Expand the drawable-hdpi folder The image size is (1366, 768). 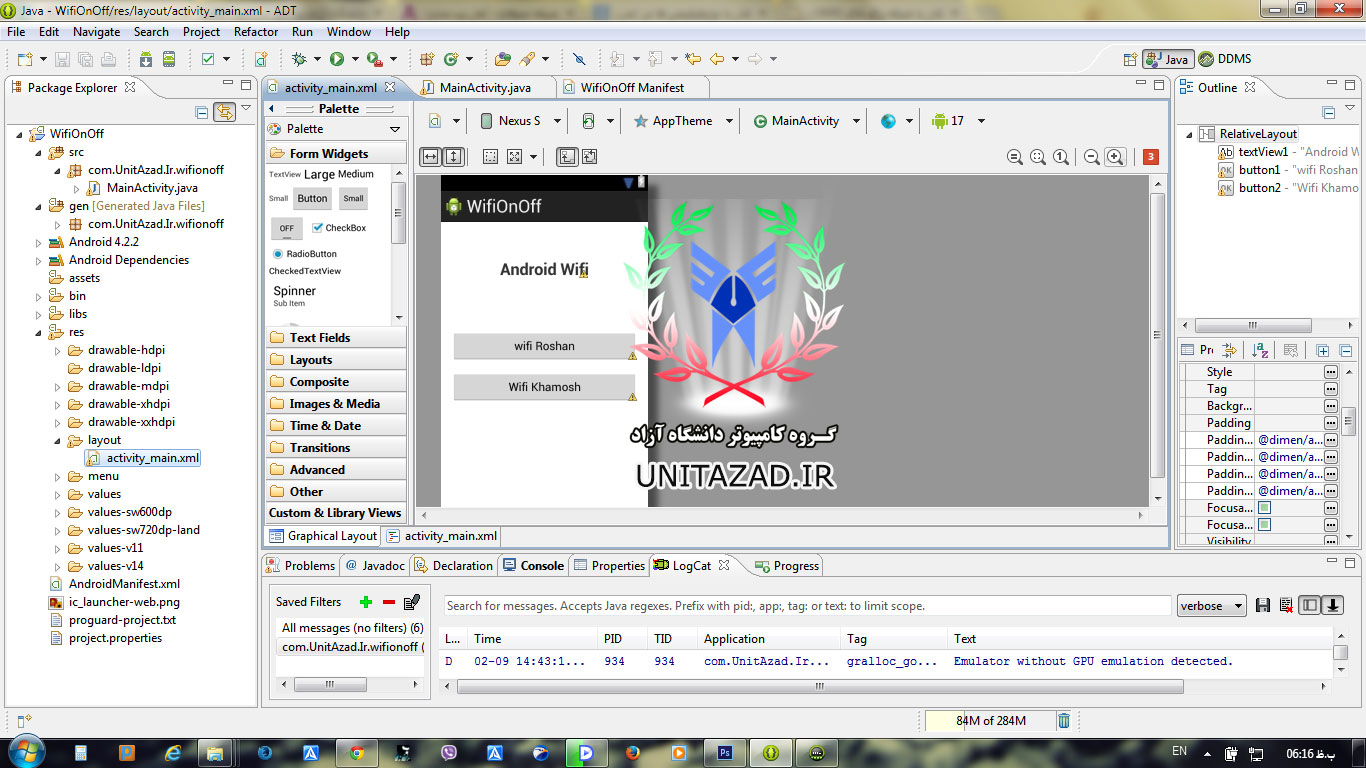(58, 350)
